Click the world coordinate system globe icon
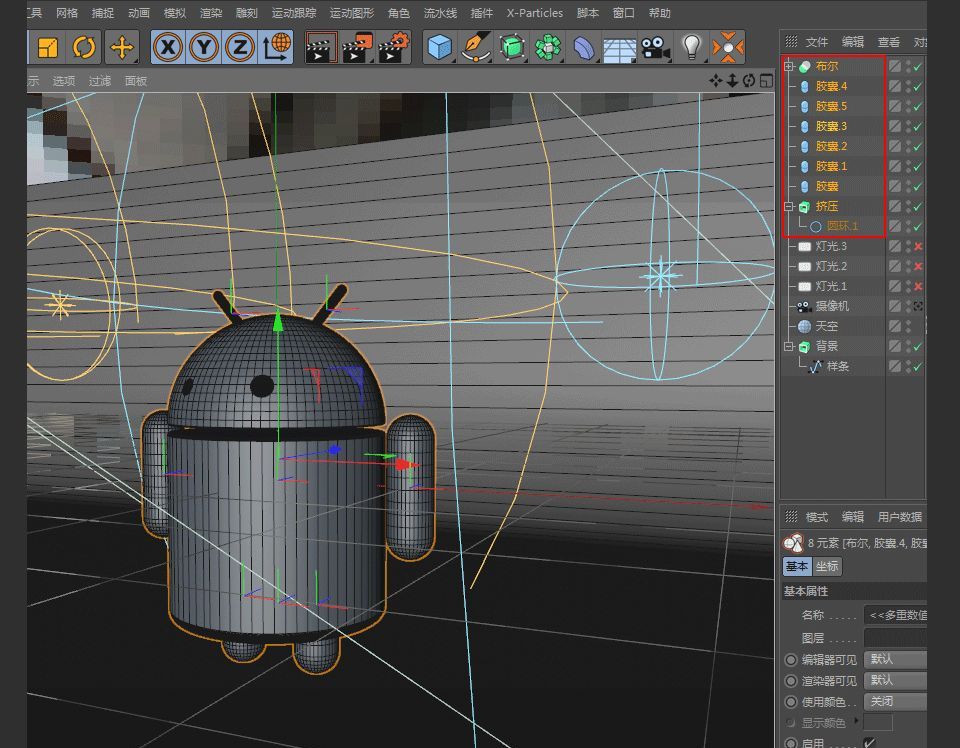 (x=276, y=47)
